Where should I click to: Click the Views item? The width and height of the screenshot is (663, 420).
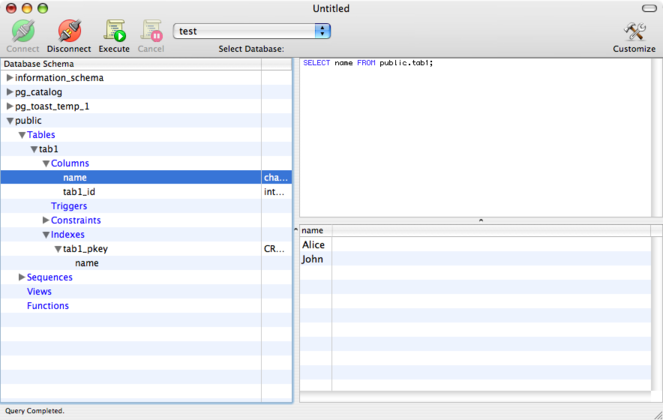click(x=39, y=292)
